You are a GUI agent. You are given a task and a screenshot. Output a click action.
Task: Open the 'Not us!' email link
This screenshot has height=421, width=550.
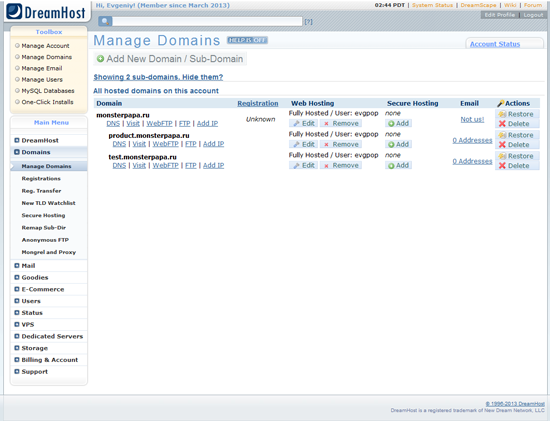(472, 120)
